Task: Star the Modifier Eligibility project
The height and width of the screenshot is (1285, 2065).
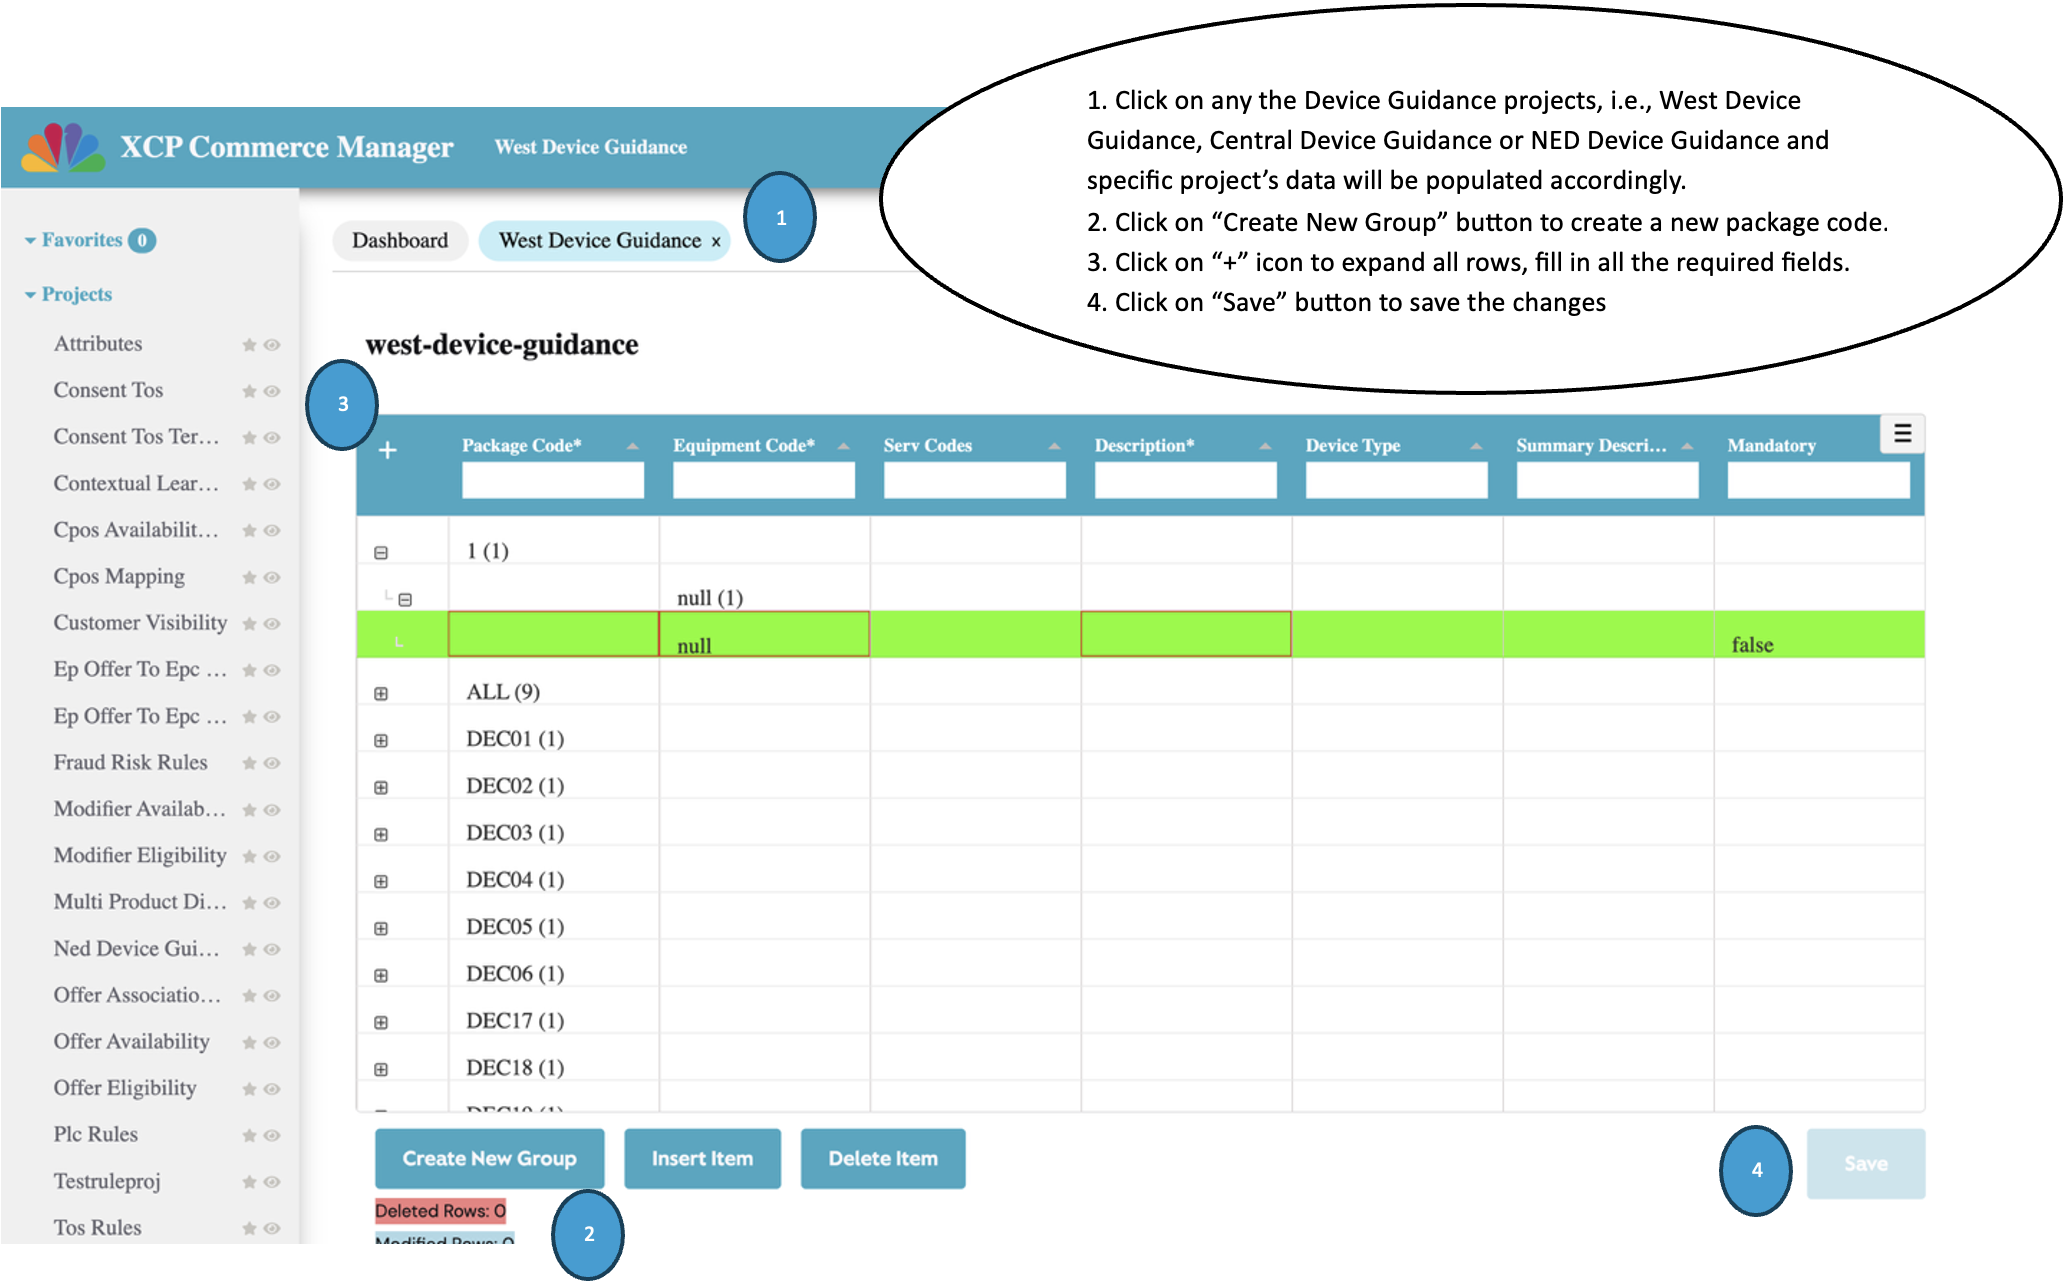Action: coord(249,856)
